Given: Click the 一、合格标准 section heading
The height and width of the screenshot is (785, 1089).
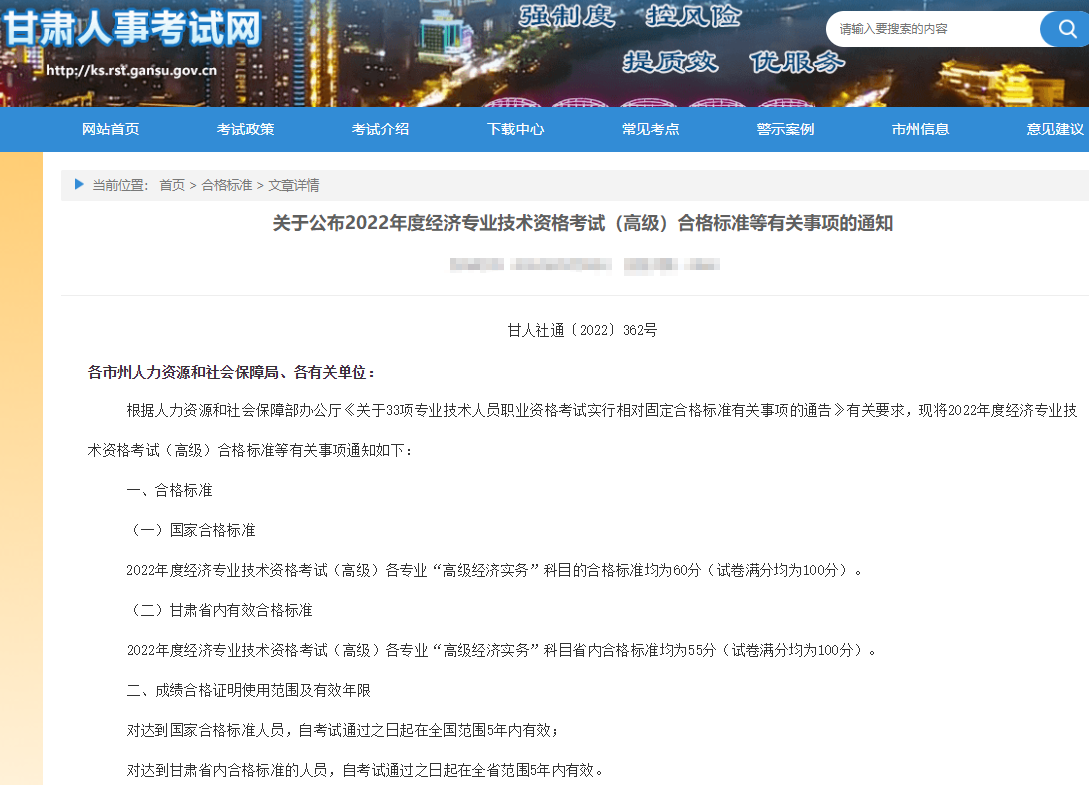Looking at the screenshot, I should [169, 490].
